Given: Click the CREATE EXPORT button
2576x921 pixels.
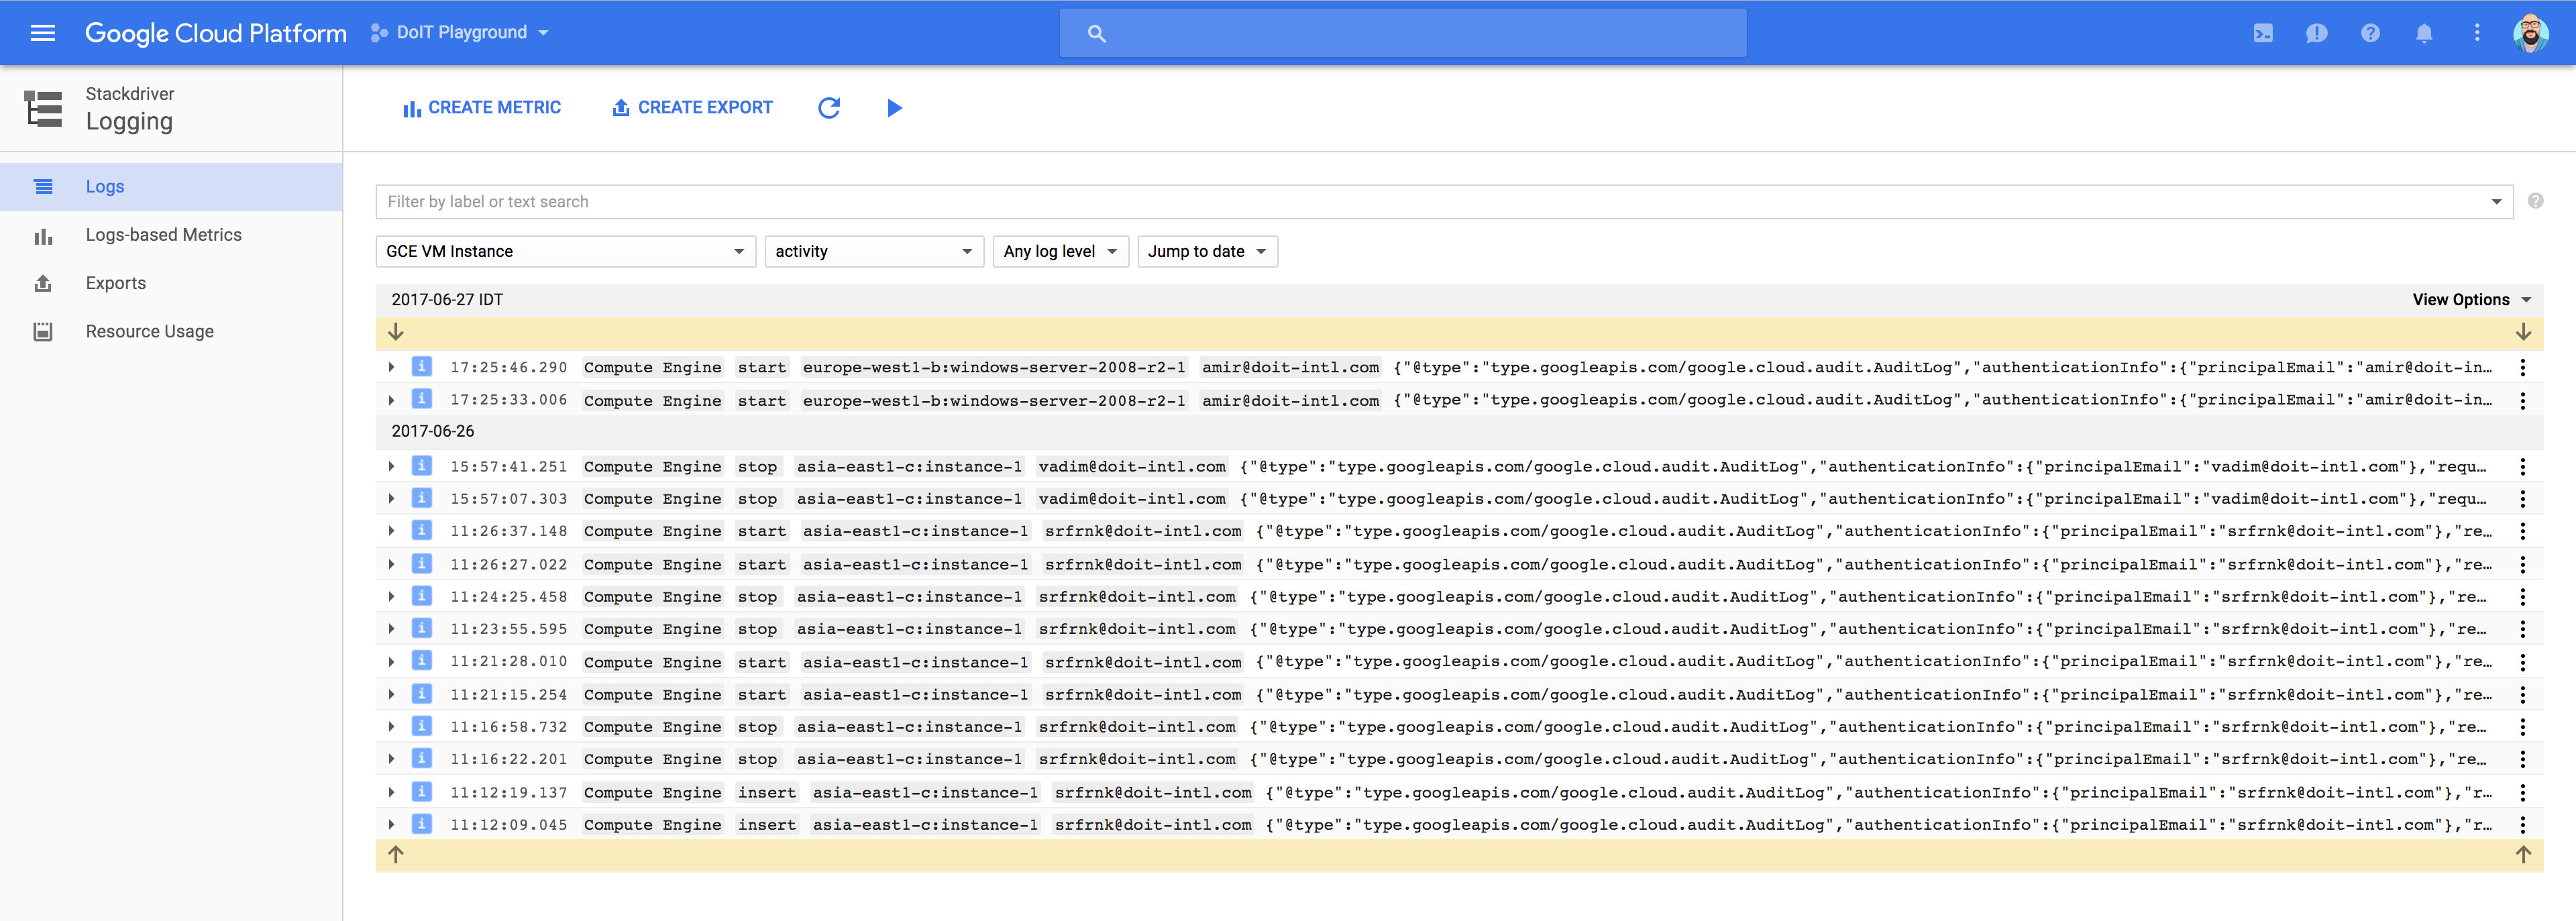Looking at the screenshot, I should pos(692,108).
